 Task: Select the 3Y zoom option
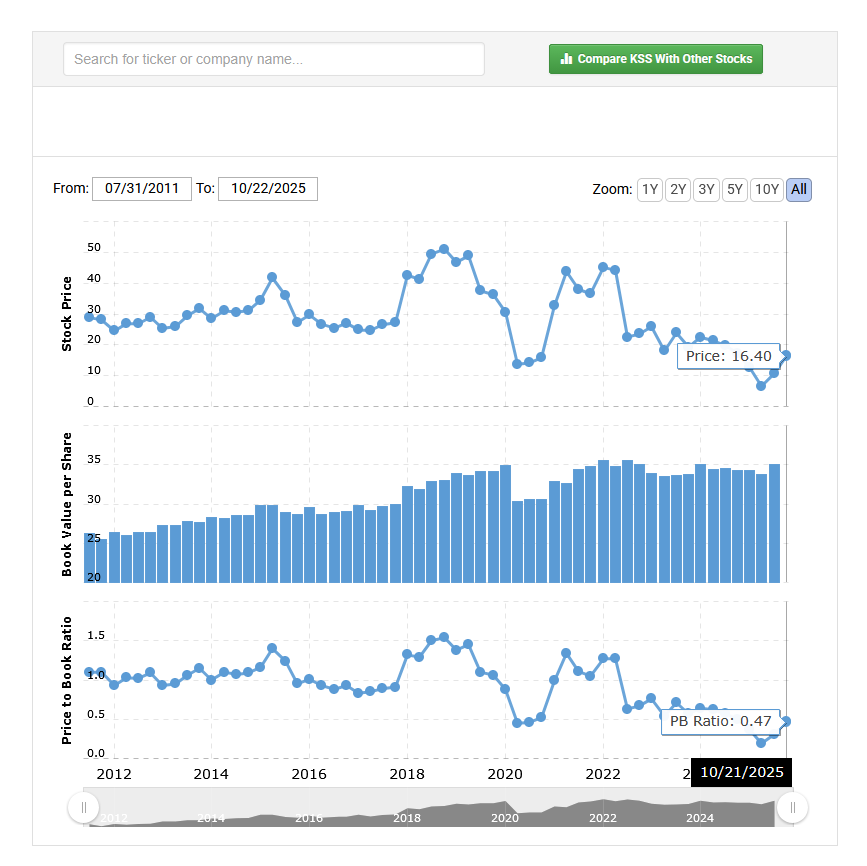tap(706, 190)
